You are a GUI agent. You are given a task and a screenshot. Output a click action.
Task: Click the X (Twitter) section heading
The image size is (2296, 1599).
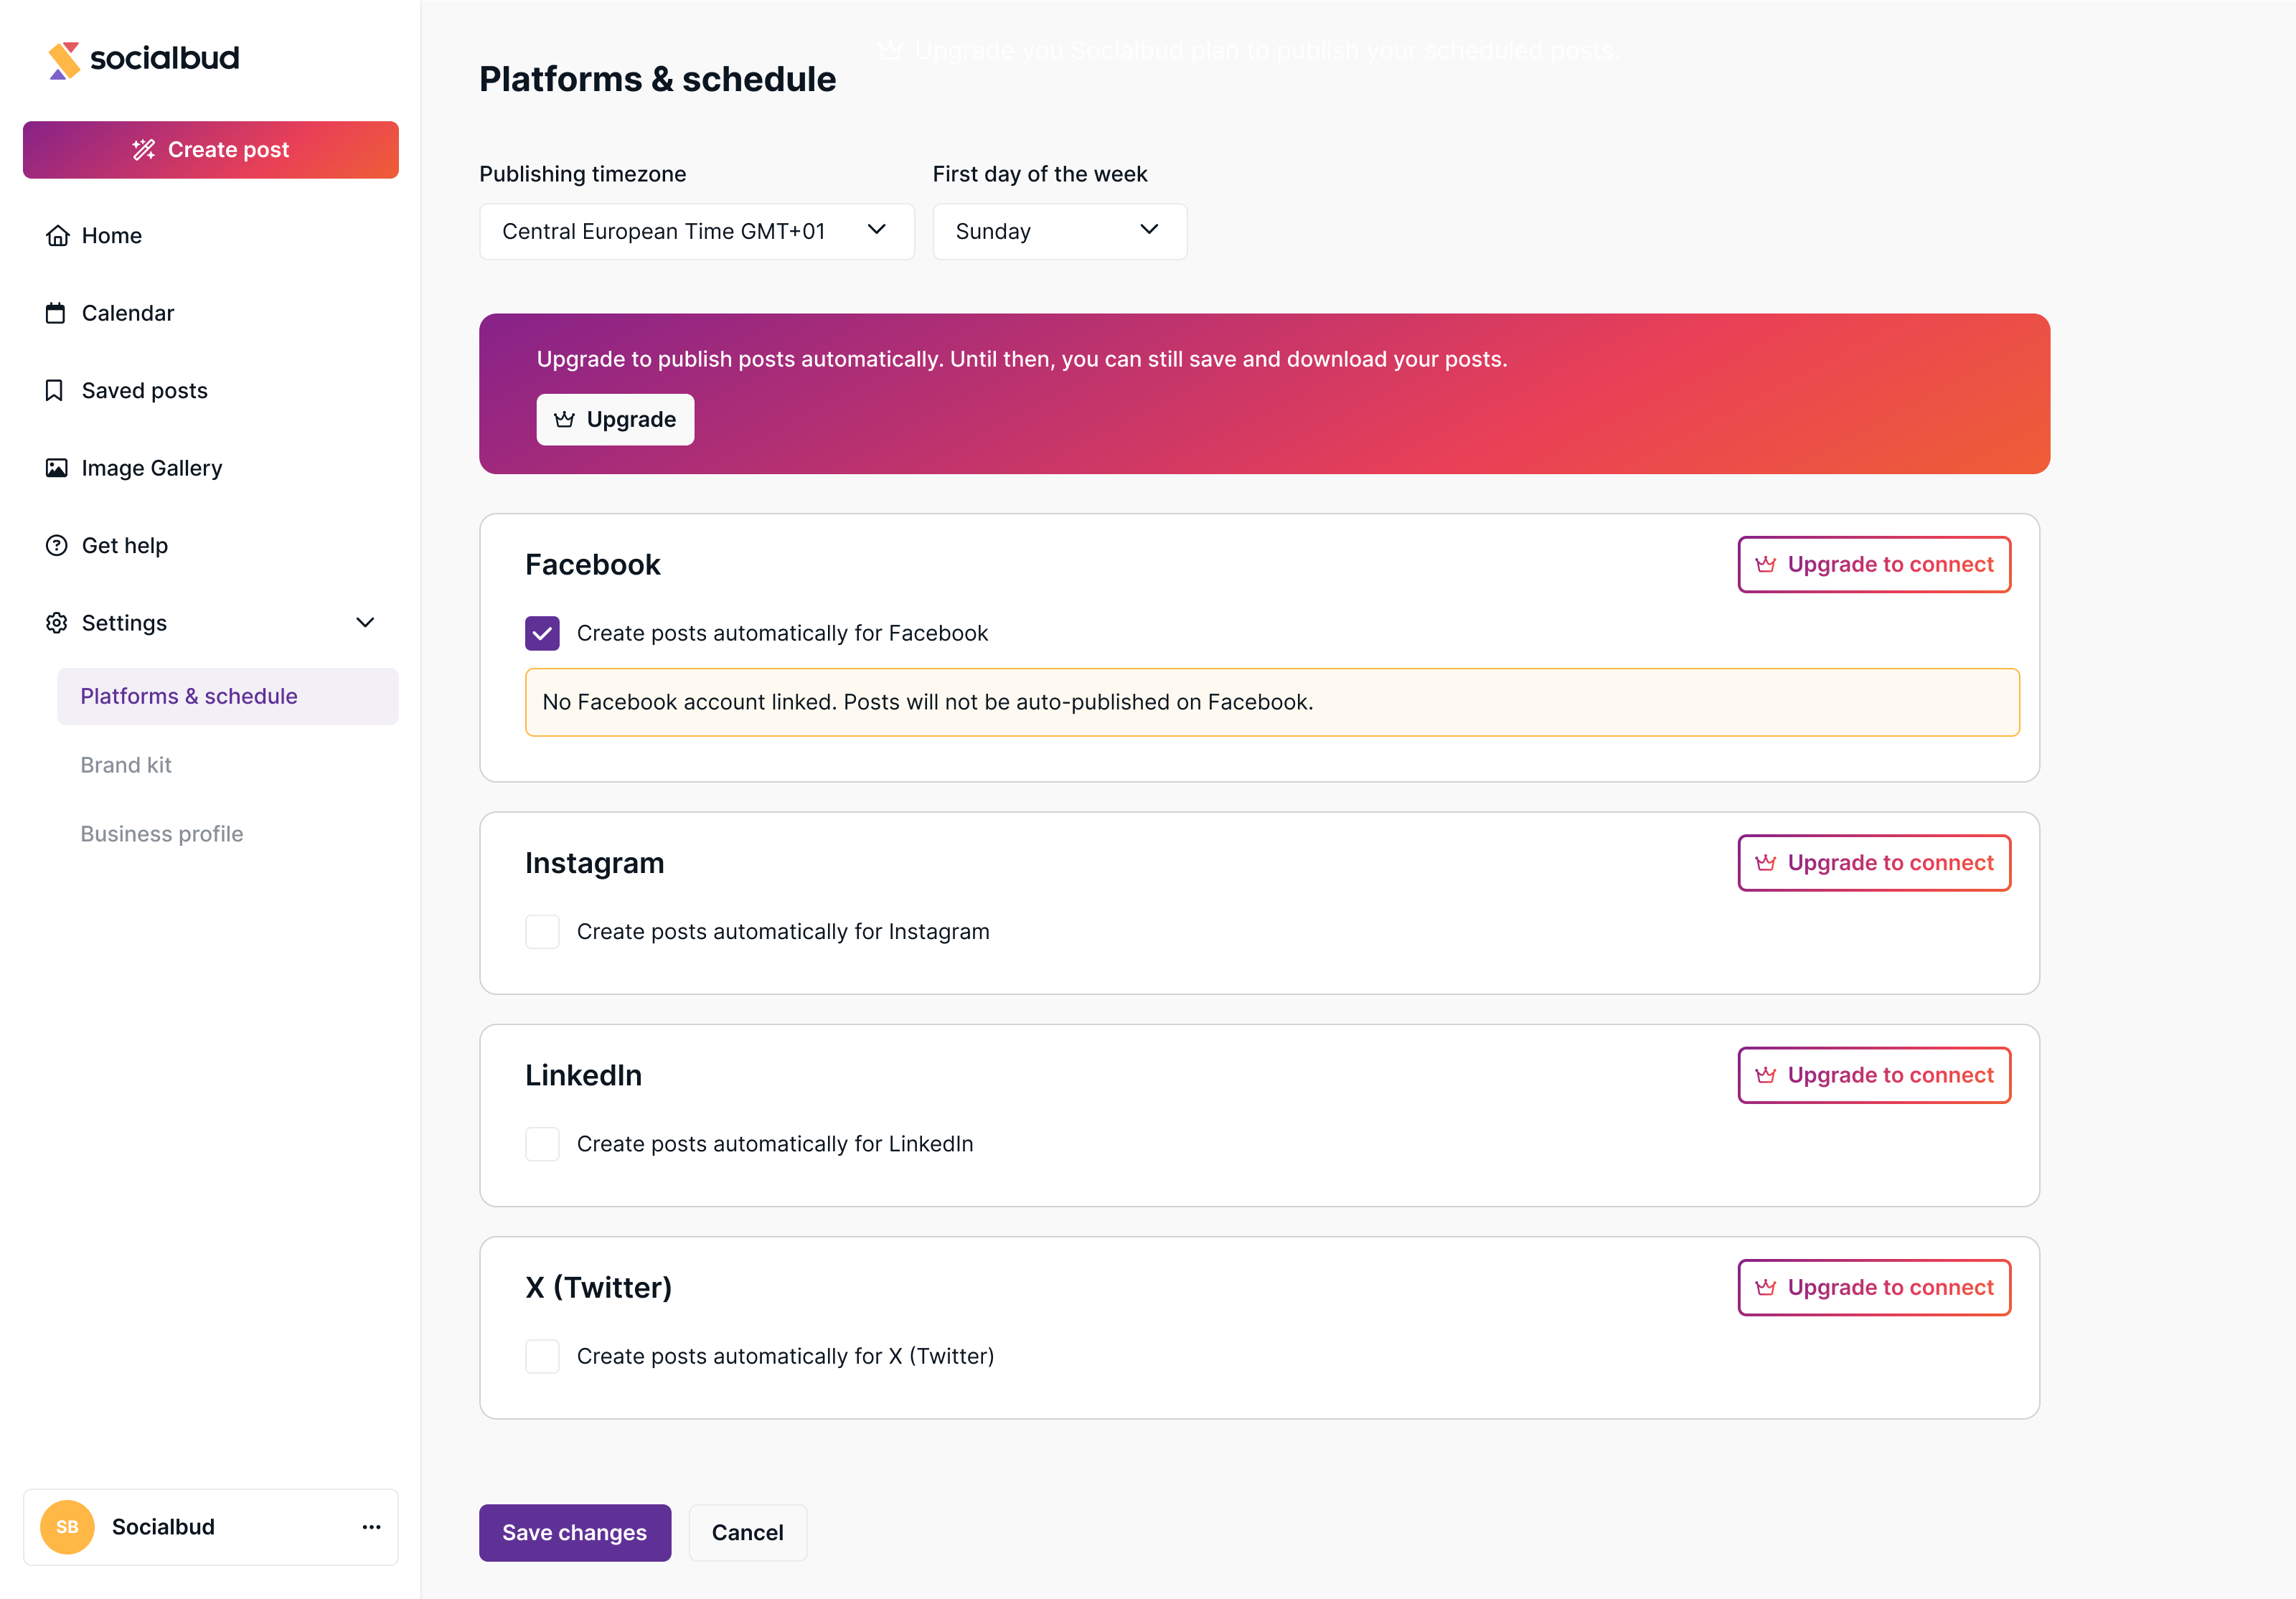tap(598, 1287)
